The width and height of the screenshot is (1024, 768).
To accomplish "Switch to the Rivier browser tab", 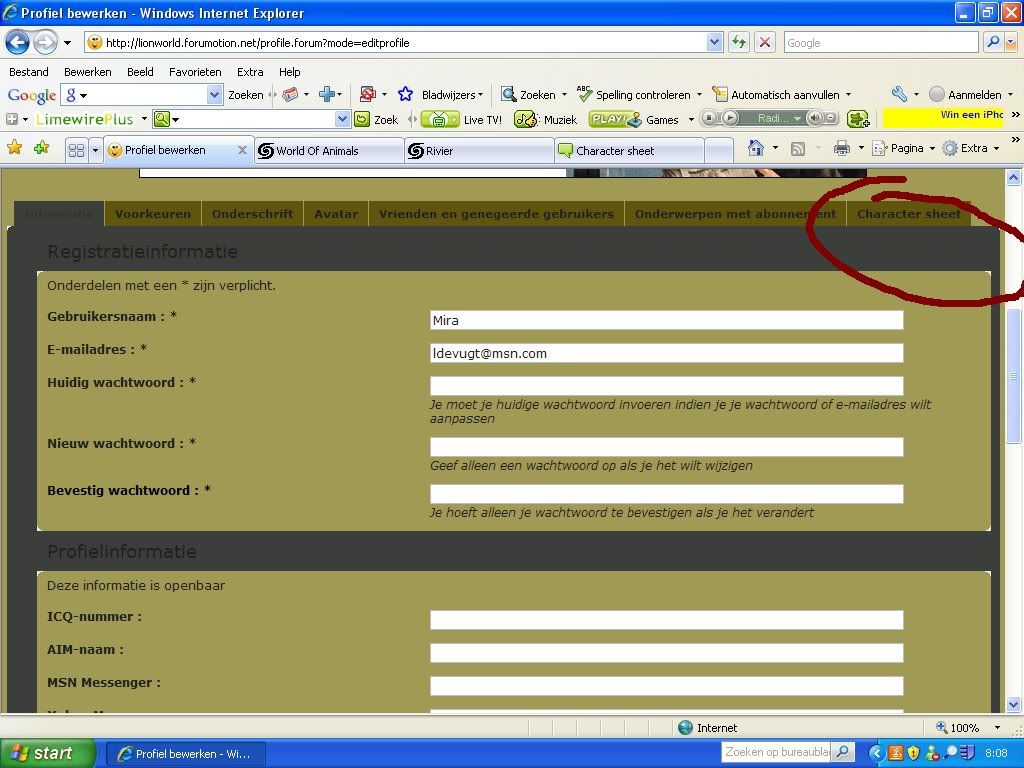I will 479,151.
